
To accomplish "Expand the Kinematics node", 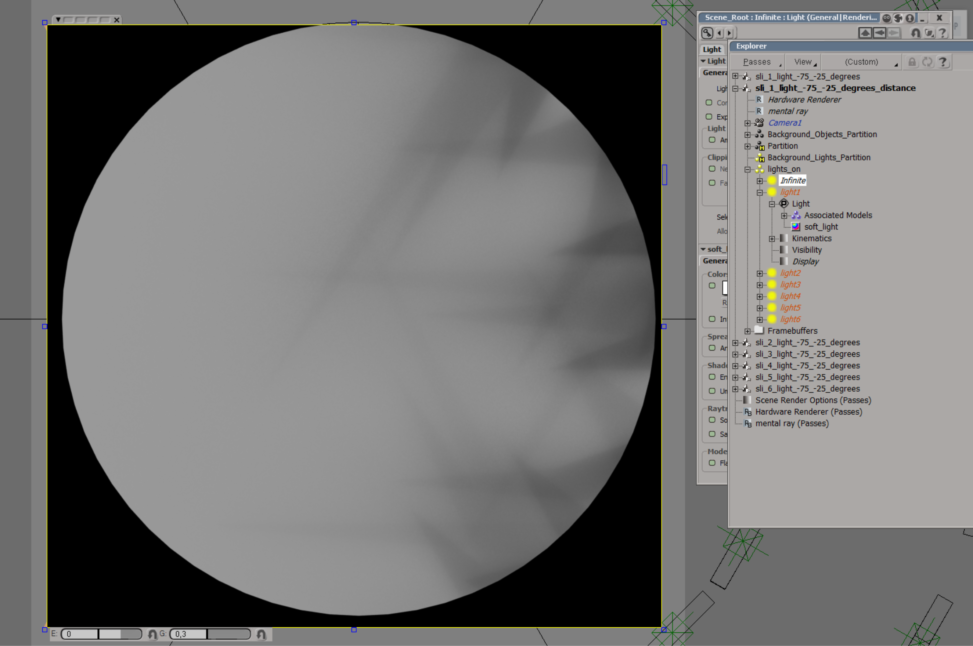I will pyautogui.click(x=772, y=239).
